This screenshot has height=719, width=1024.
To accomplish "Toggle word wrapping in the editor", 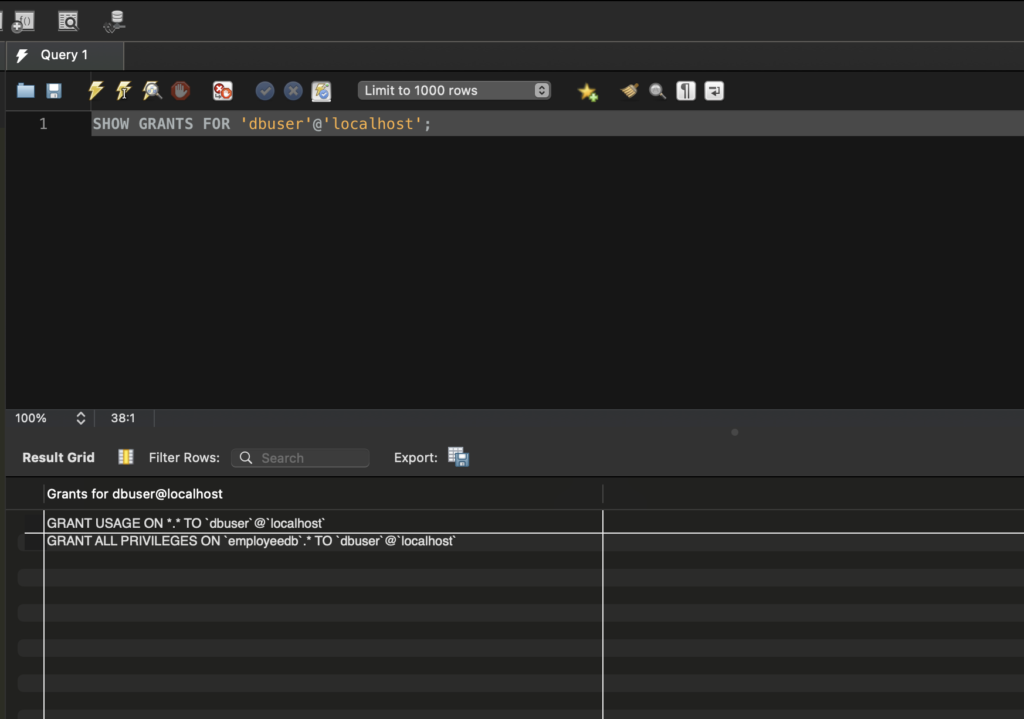I will point(714,91).
